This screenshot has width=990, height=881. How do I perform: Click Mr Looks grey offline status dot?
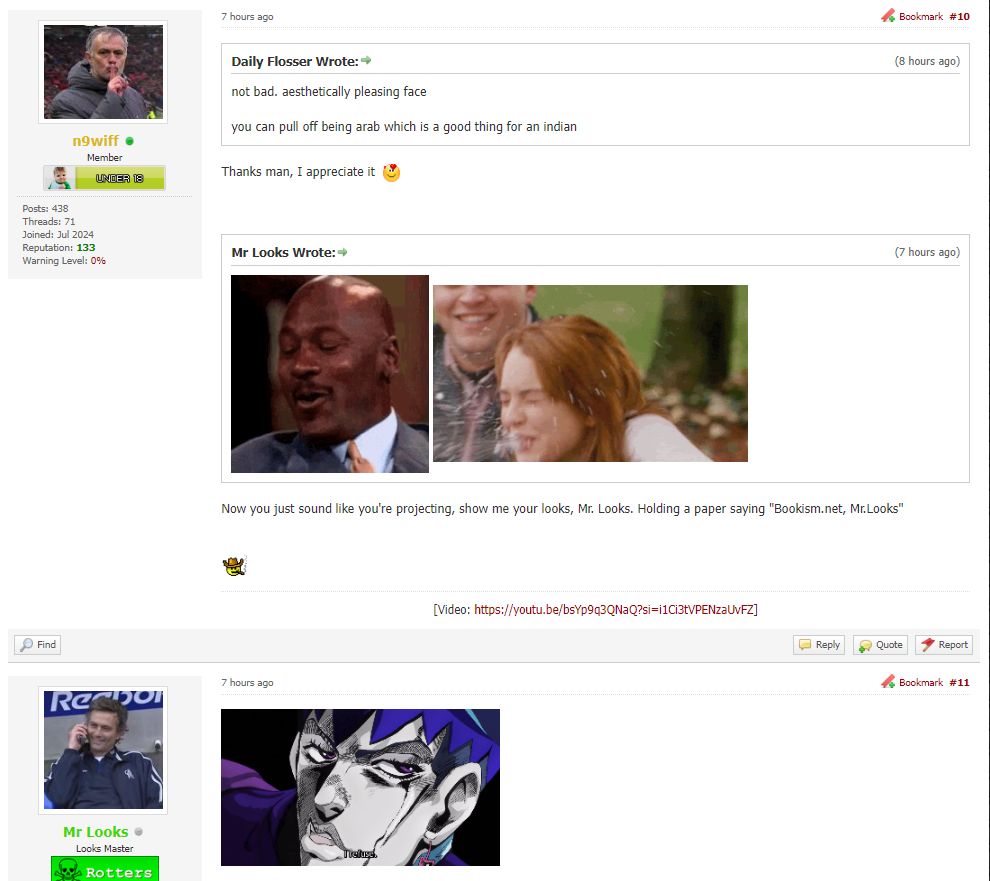click(x=139, y=832)
